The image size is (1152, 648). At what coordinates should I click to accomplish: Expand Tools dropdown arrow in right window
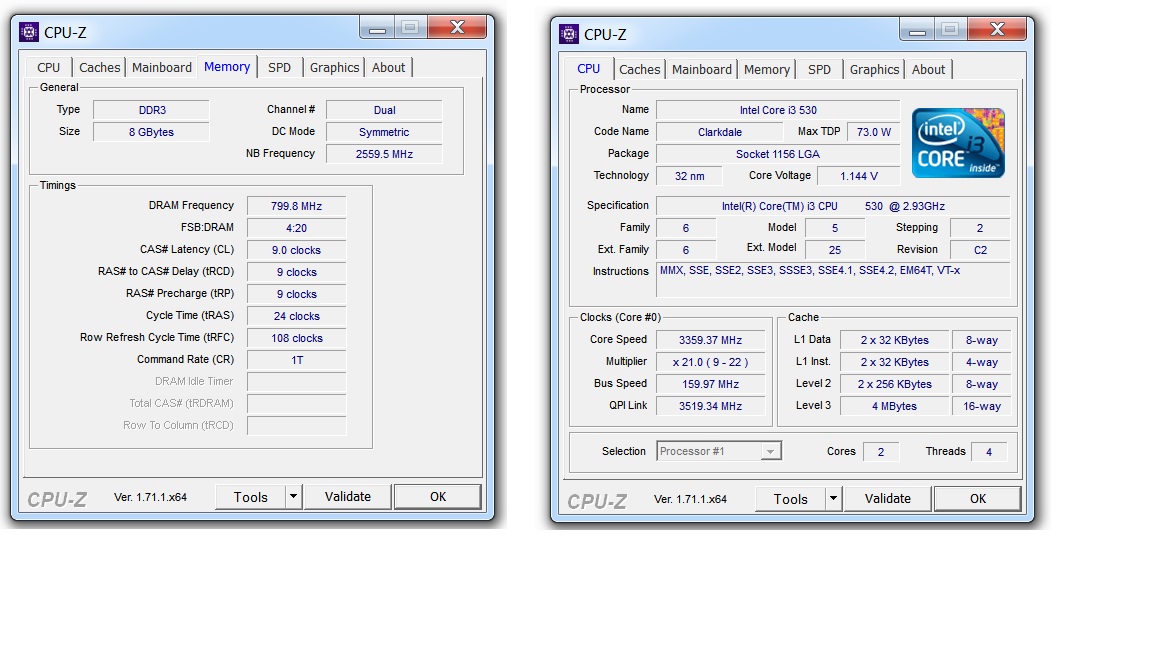833,500
